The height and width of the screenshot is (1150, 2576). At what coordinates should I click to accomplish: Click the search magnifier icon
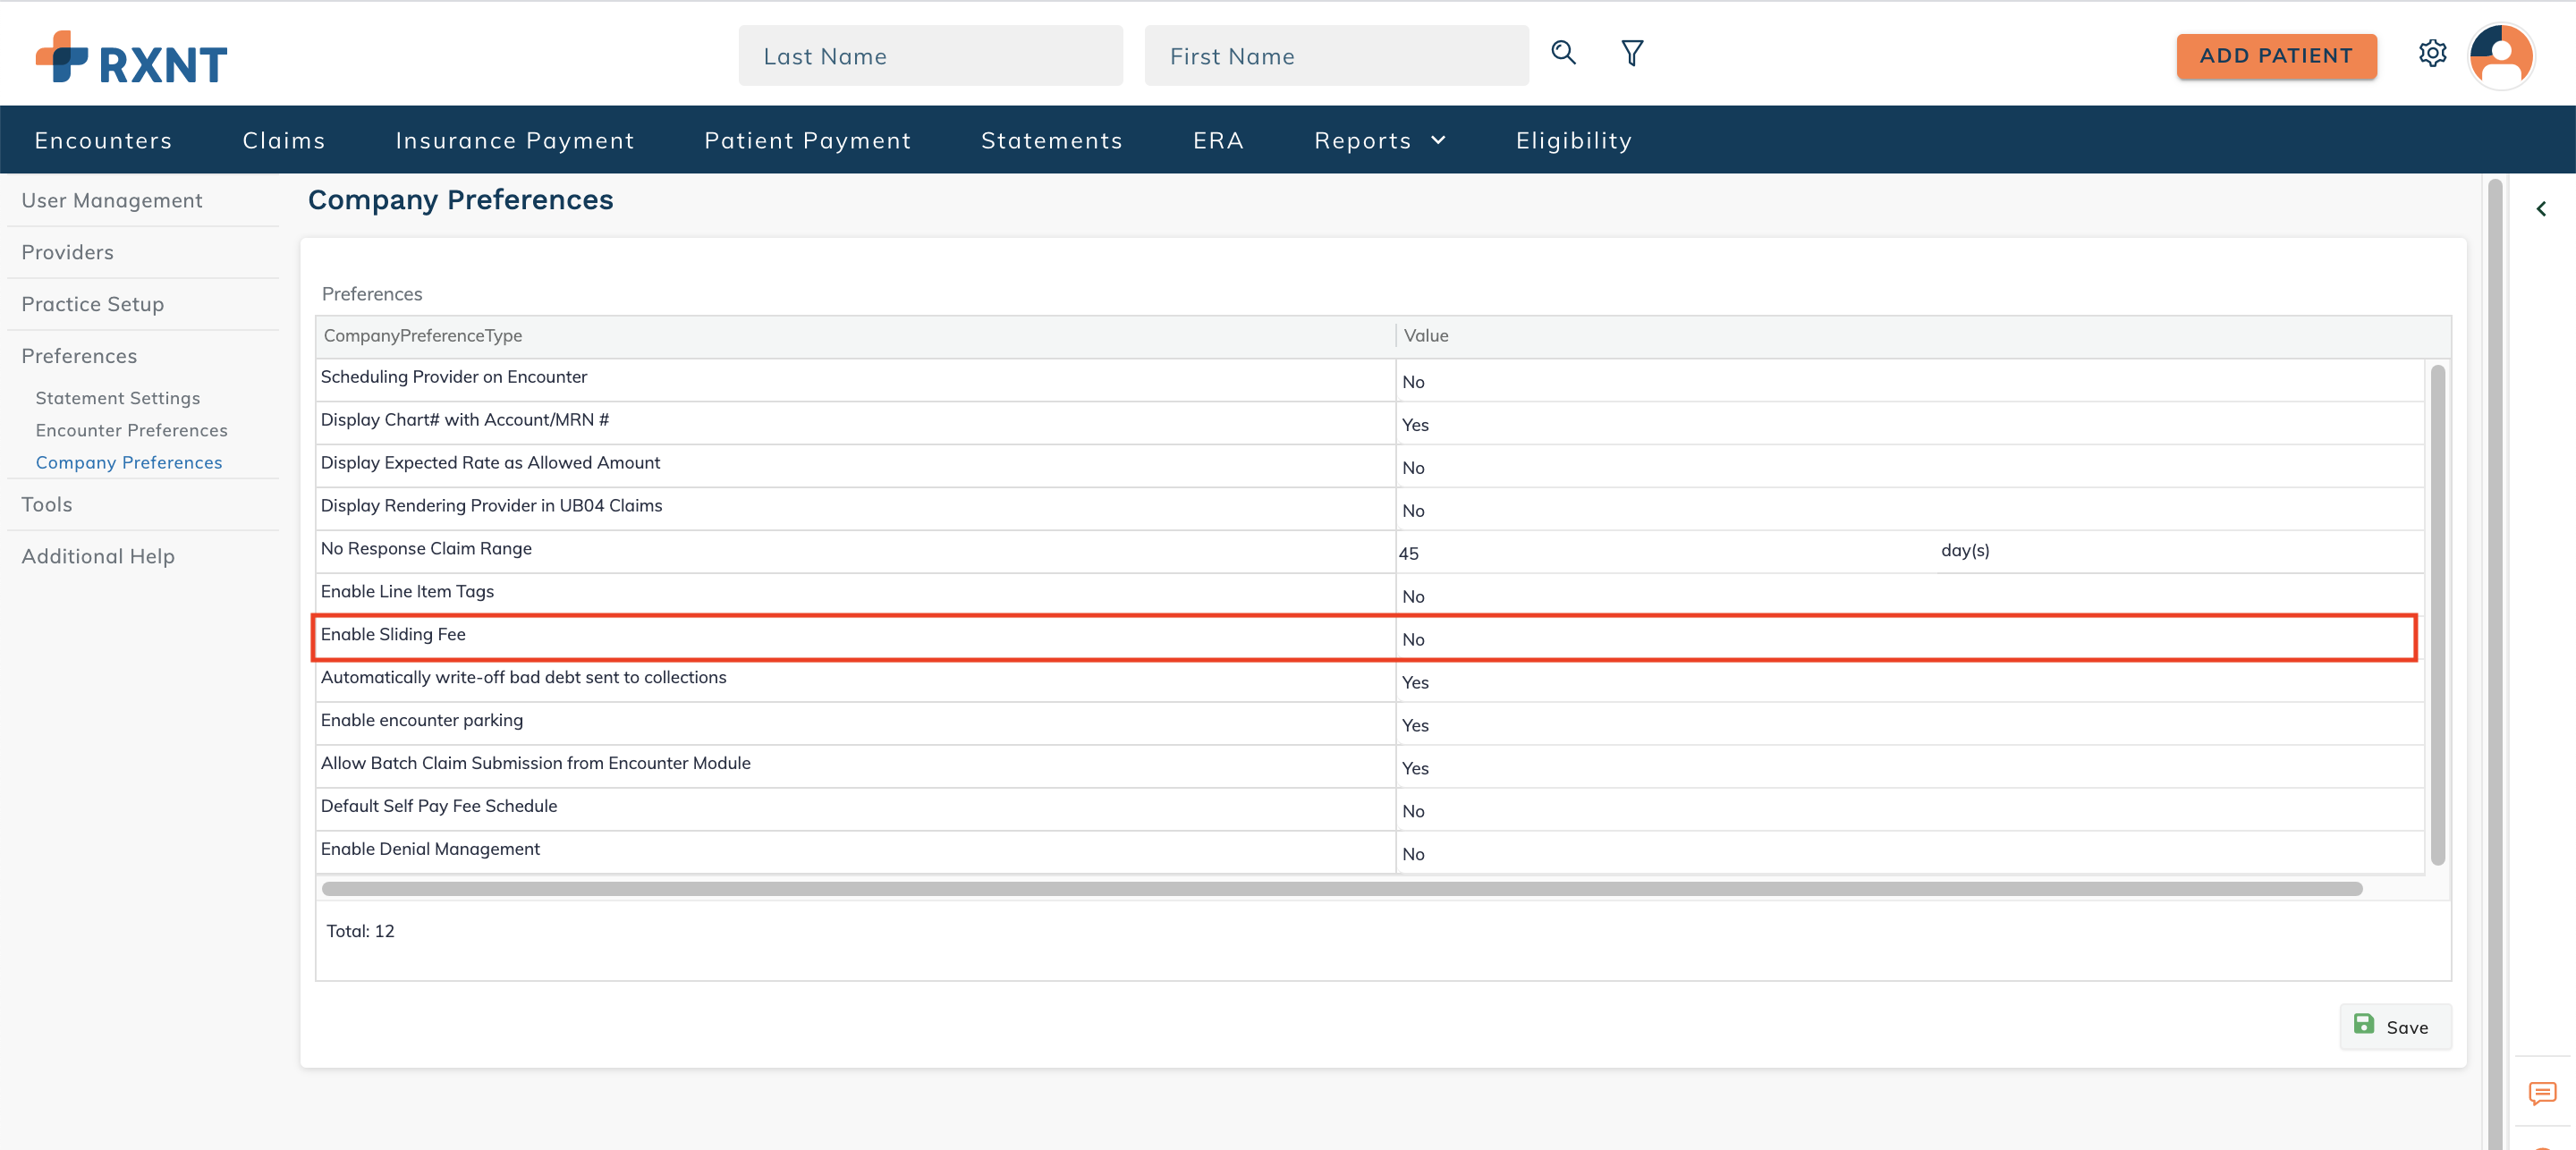pos(1563,53)
